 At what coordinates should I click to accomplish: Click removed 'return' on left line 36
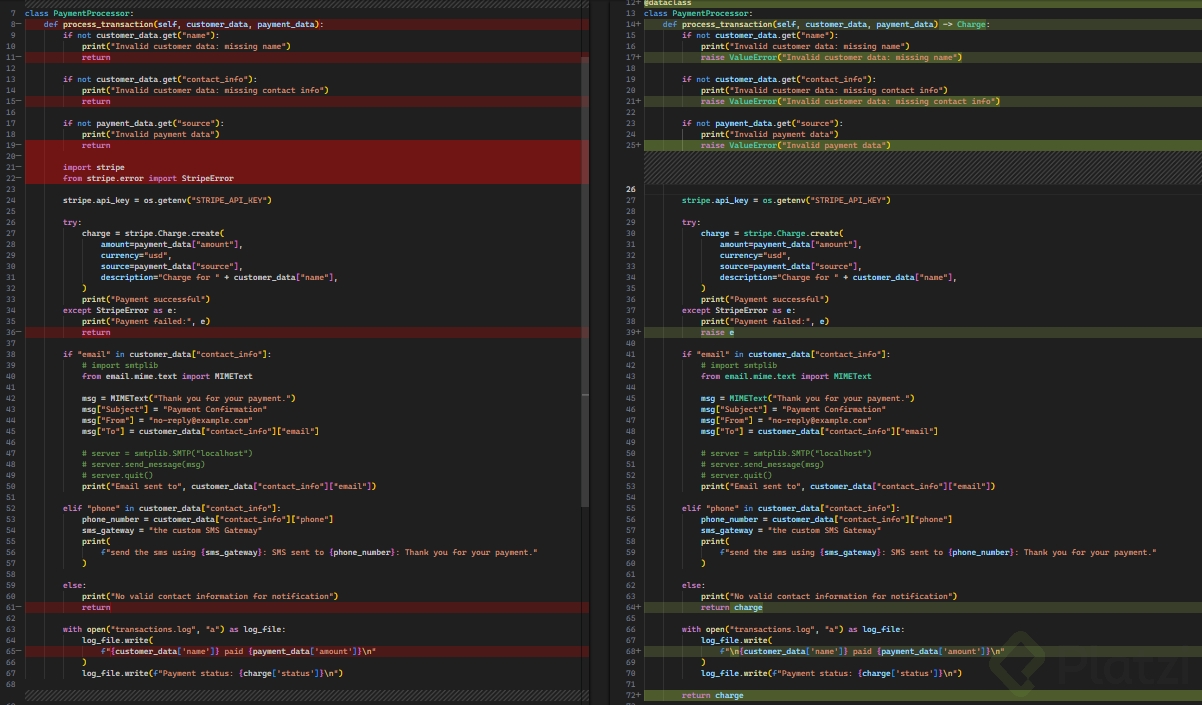tap(96, 332)
